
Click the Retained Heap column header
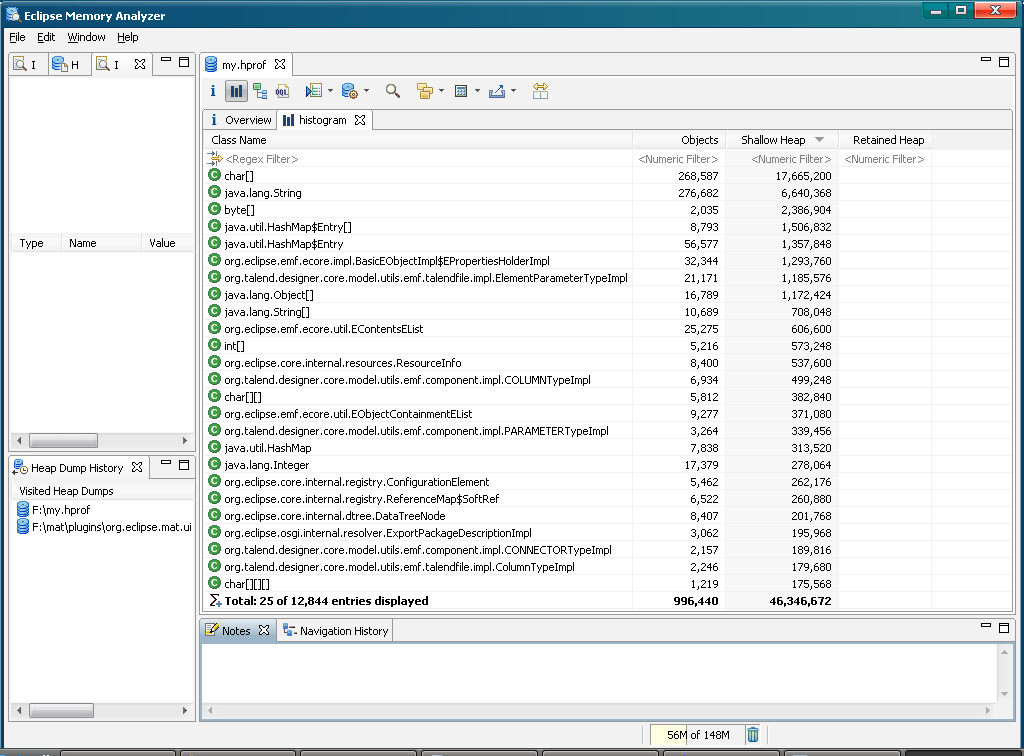888,140
